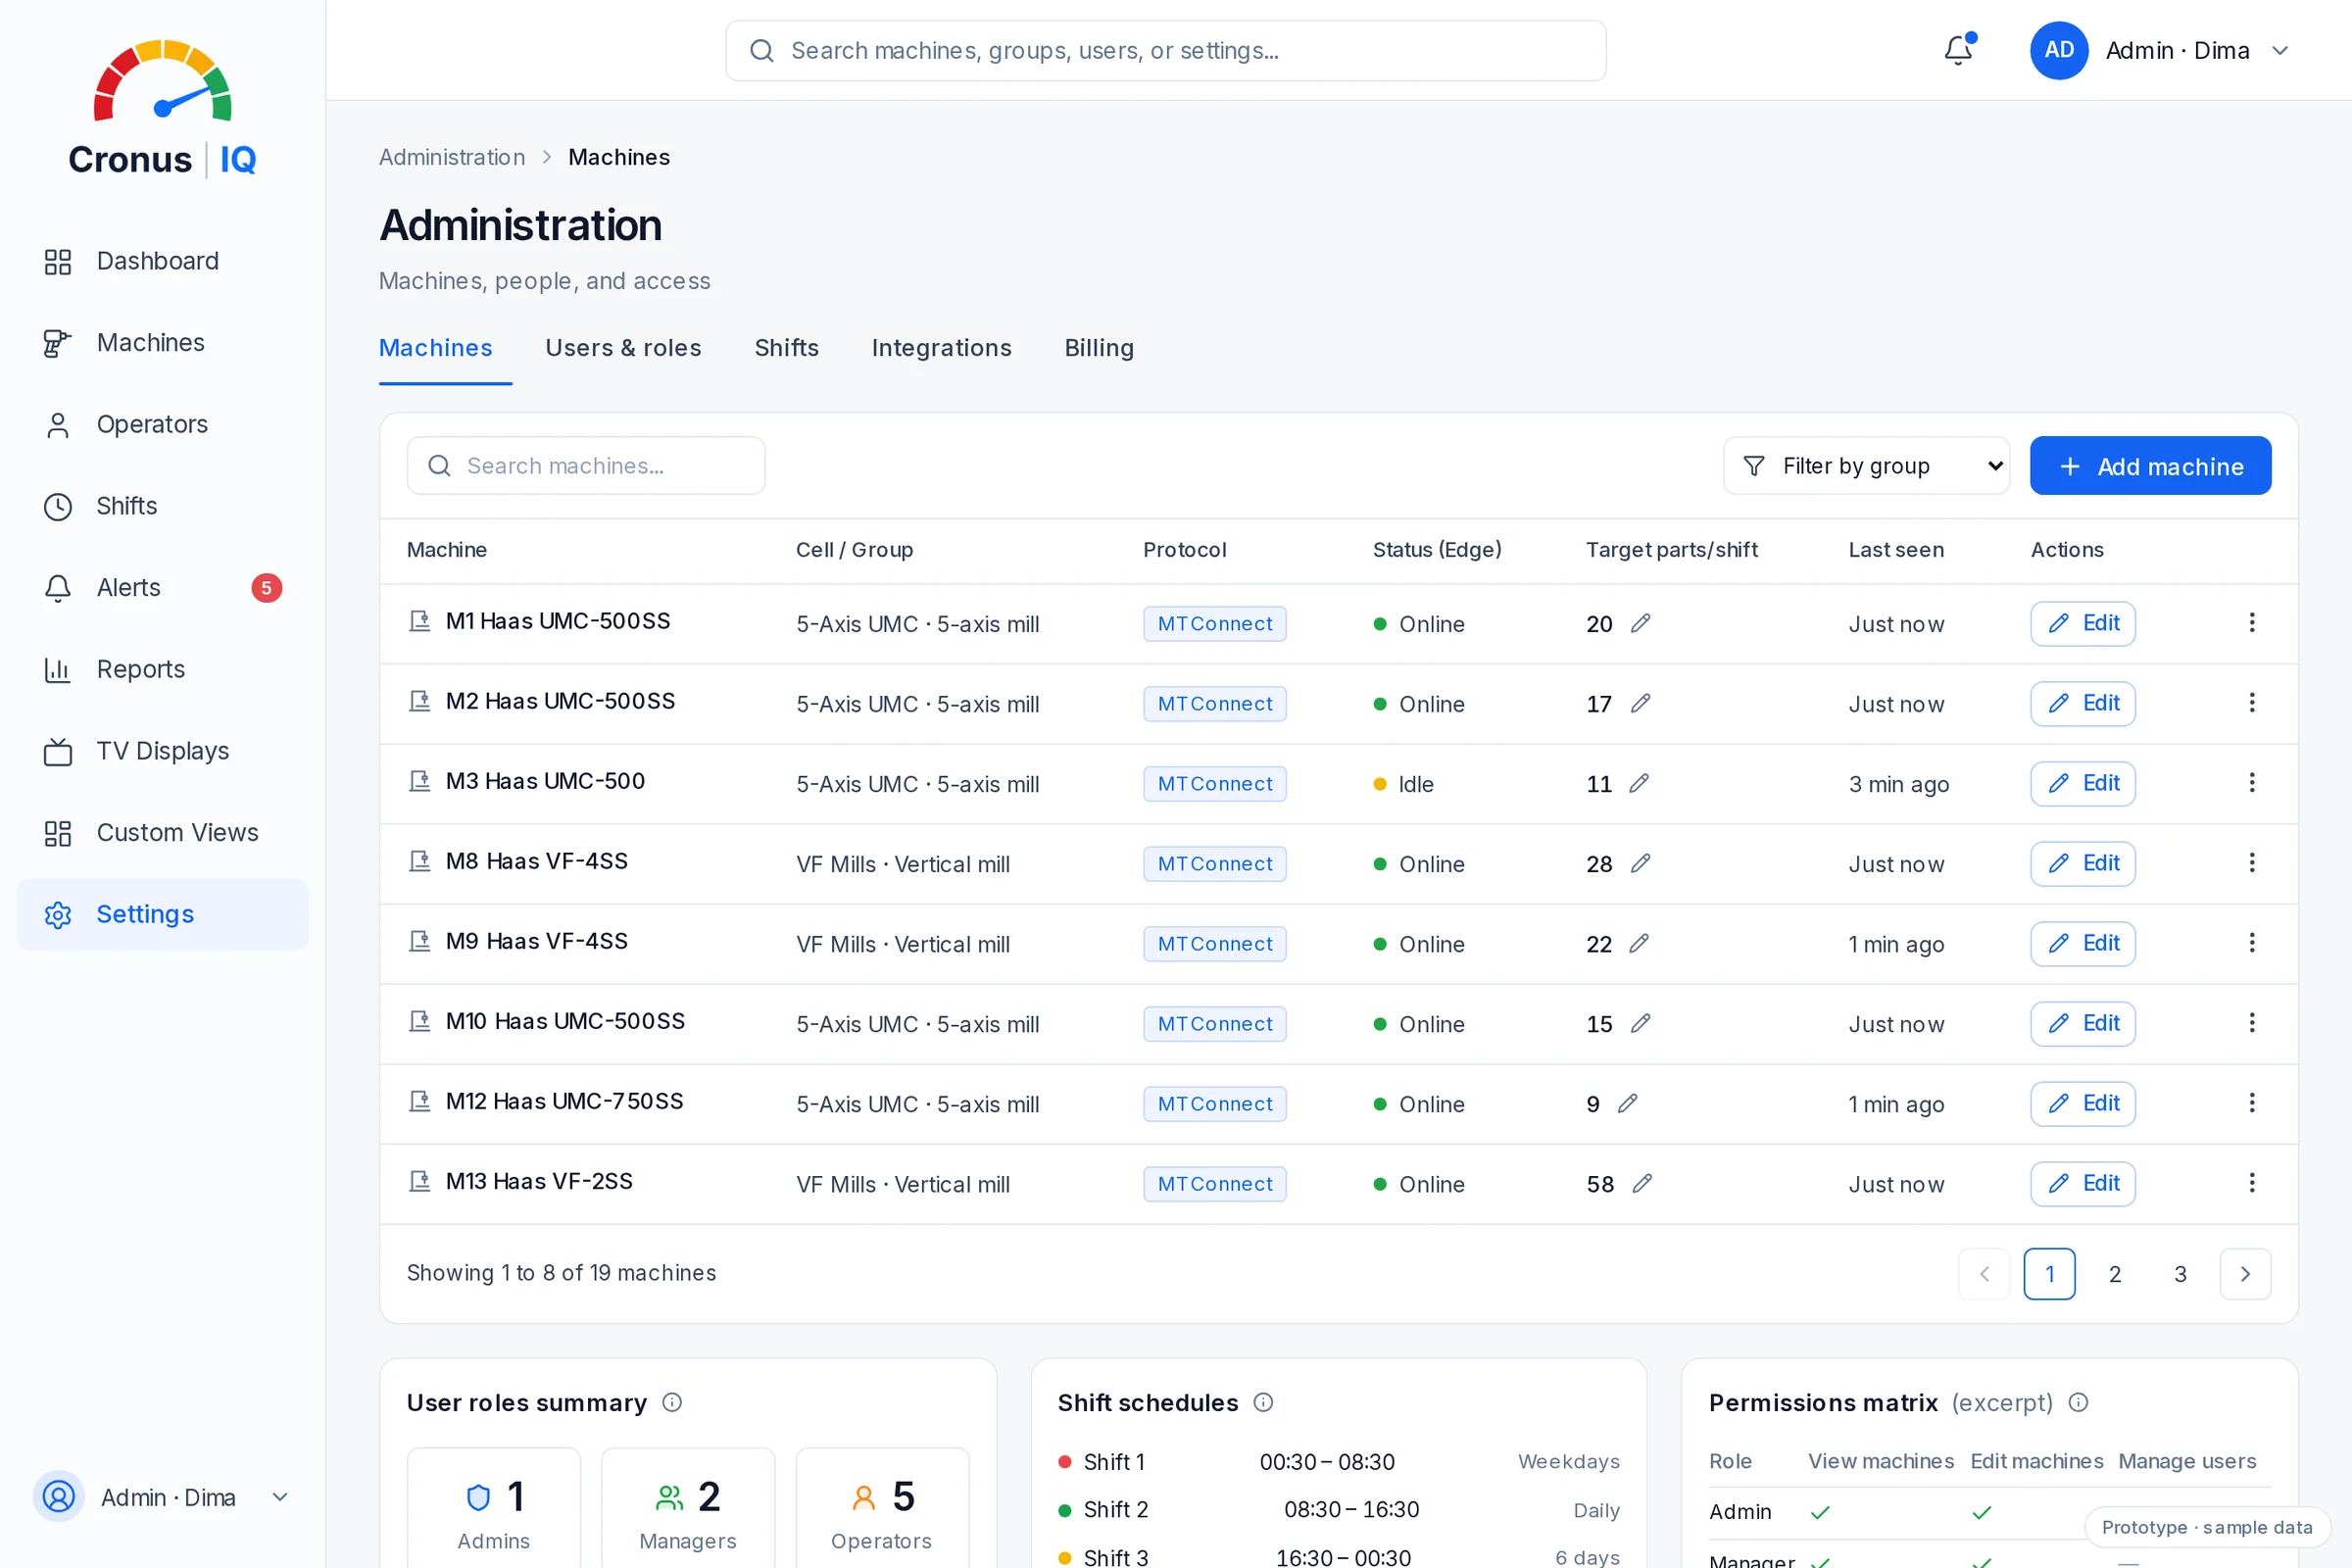This screenshot has height=1568, width=2352.
Task: Open the notifications bell
Action: [x=1958, y=50]
